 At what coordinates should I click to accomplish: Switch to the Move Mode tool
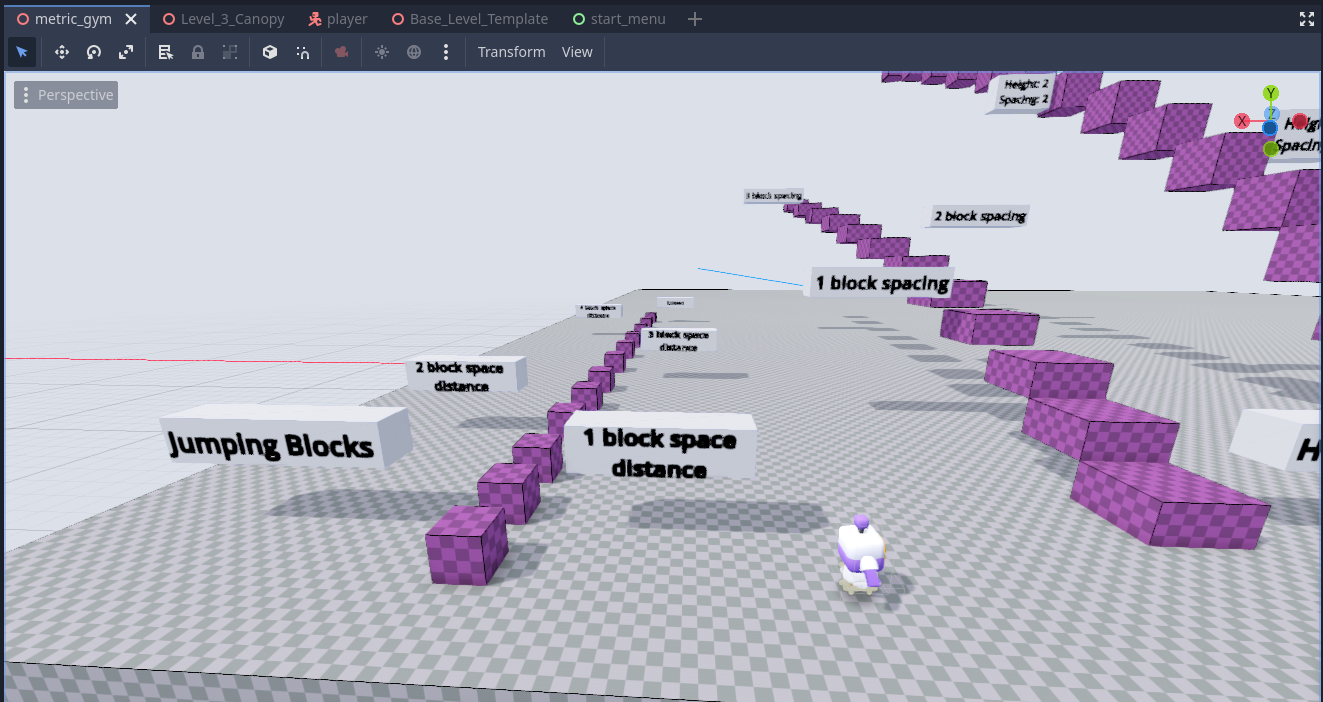tap(61, 52)
